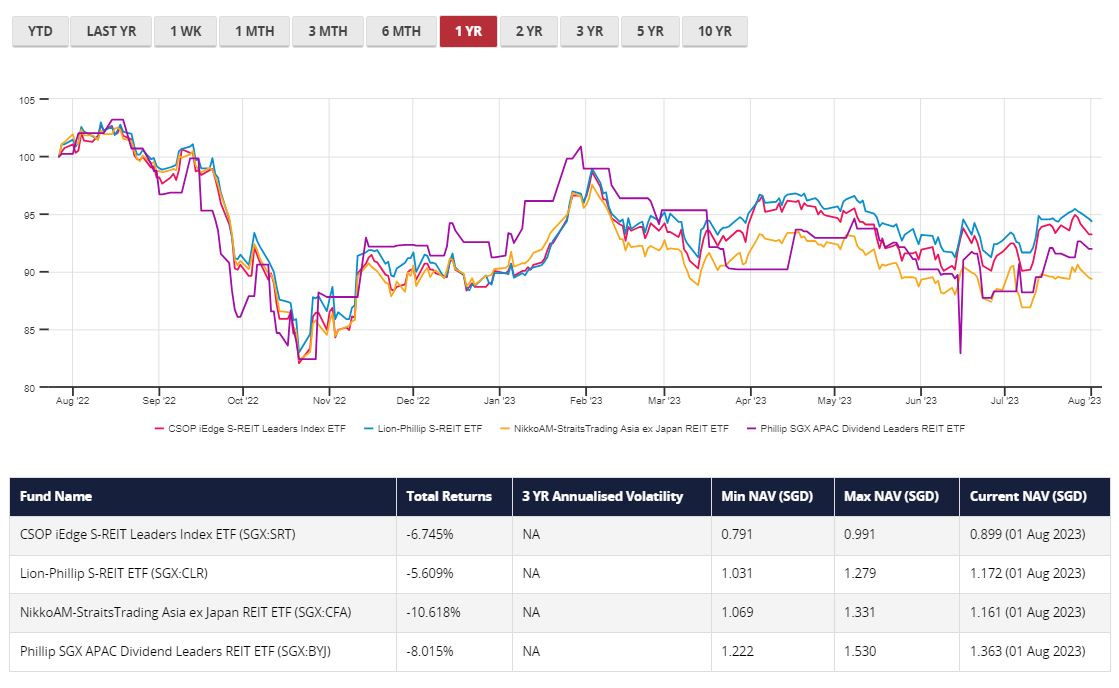
Task: Click Max NAV value 0.991
Action: [x=859, y=535]
